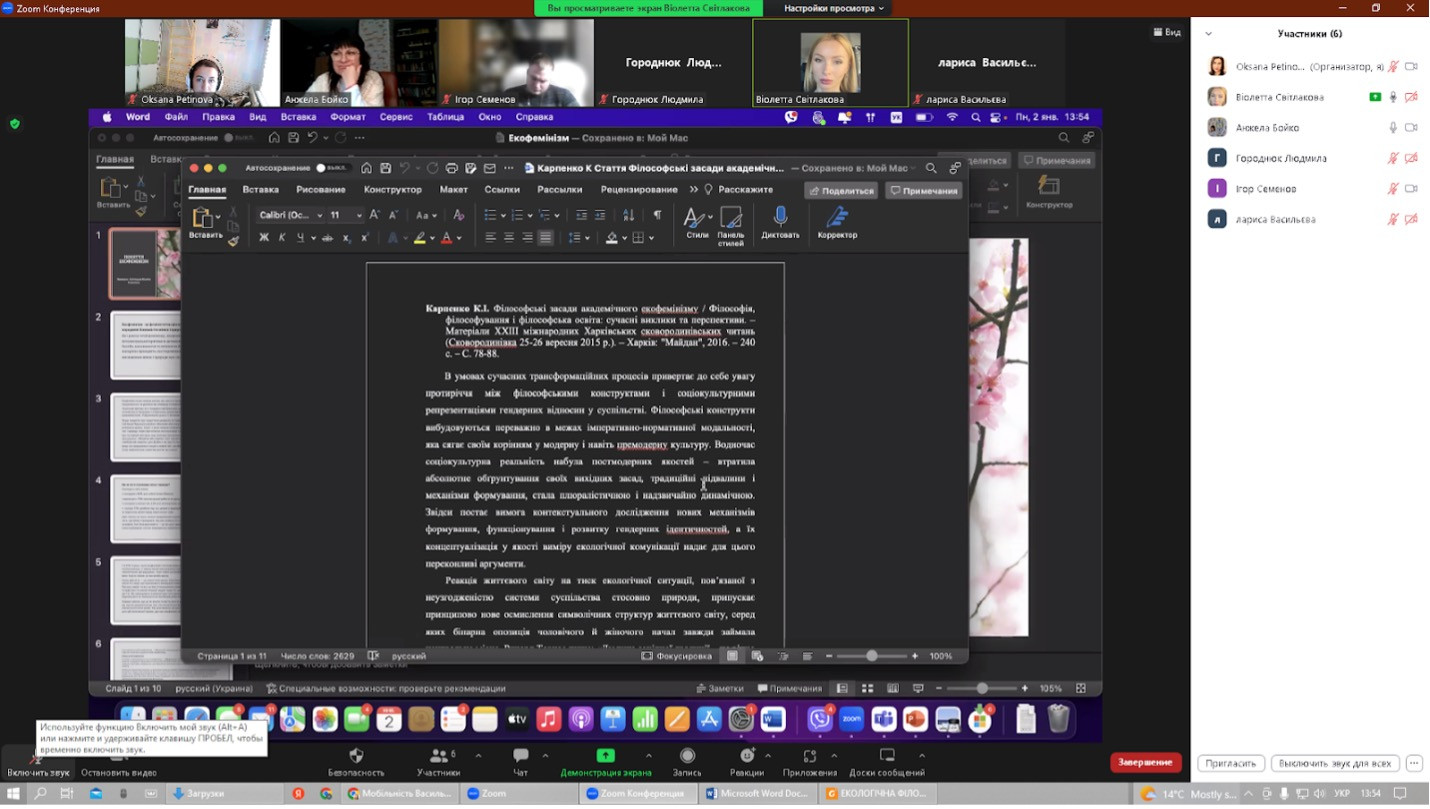1430x809 pixels.
Task: Click the Диктовать microphone icon in Word
Action: pos(780,217)
